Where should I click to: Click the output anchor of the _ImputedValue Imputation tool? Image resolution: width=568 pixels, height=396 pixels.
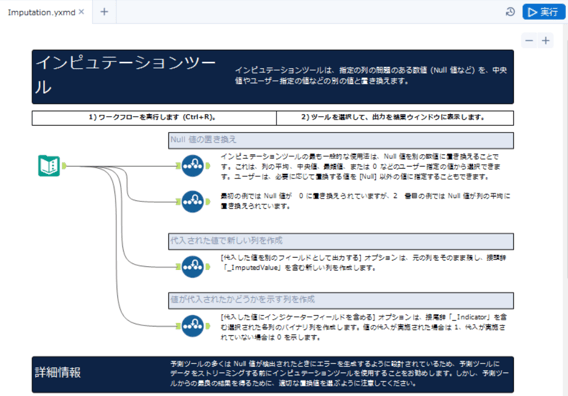click(208, 267)
